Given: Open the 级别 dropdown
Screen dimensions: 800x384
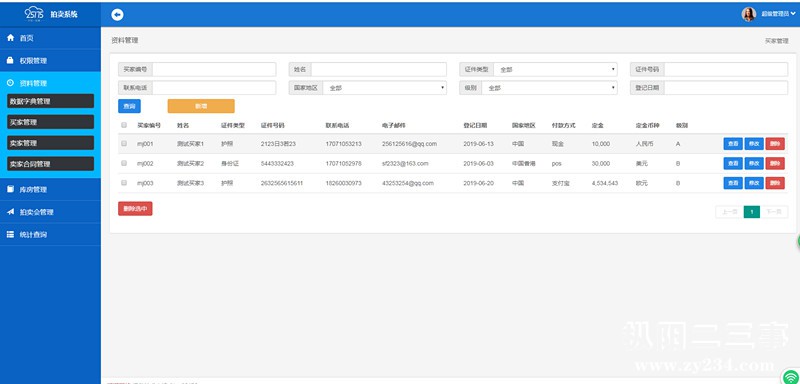Looking at the screenshot, I should pyautogui.click(x=549, y=88).
